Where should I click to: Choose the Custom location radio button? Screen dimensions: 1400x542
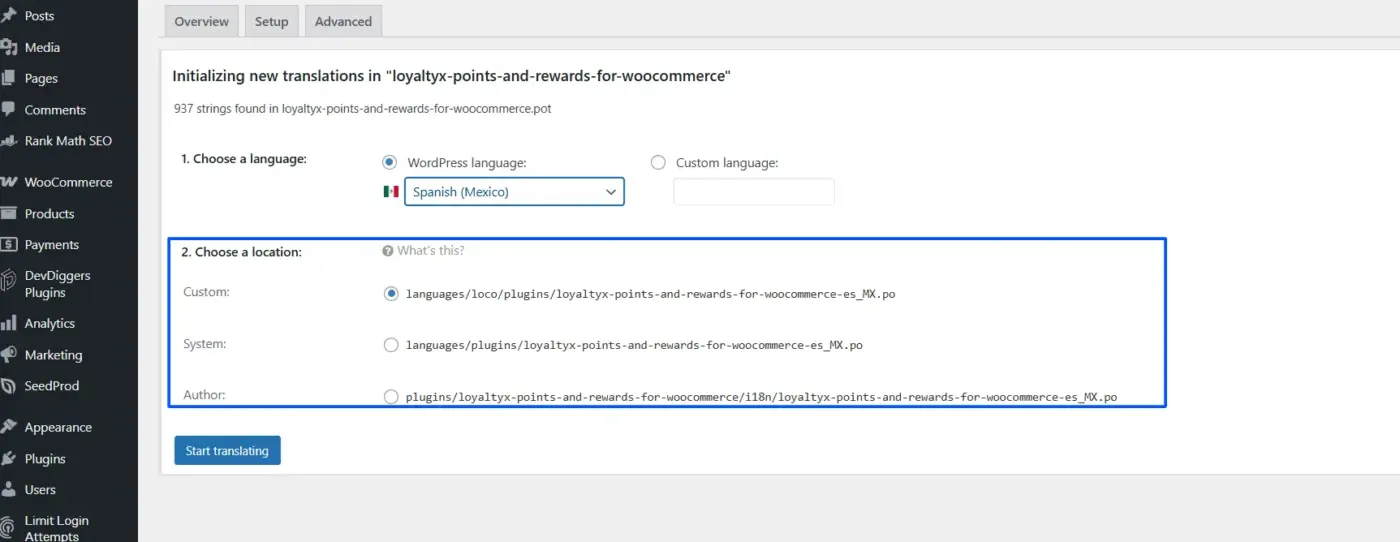391,294
